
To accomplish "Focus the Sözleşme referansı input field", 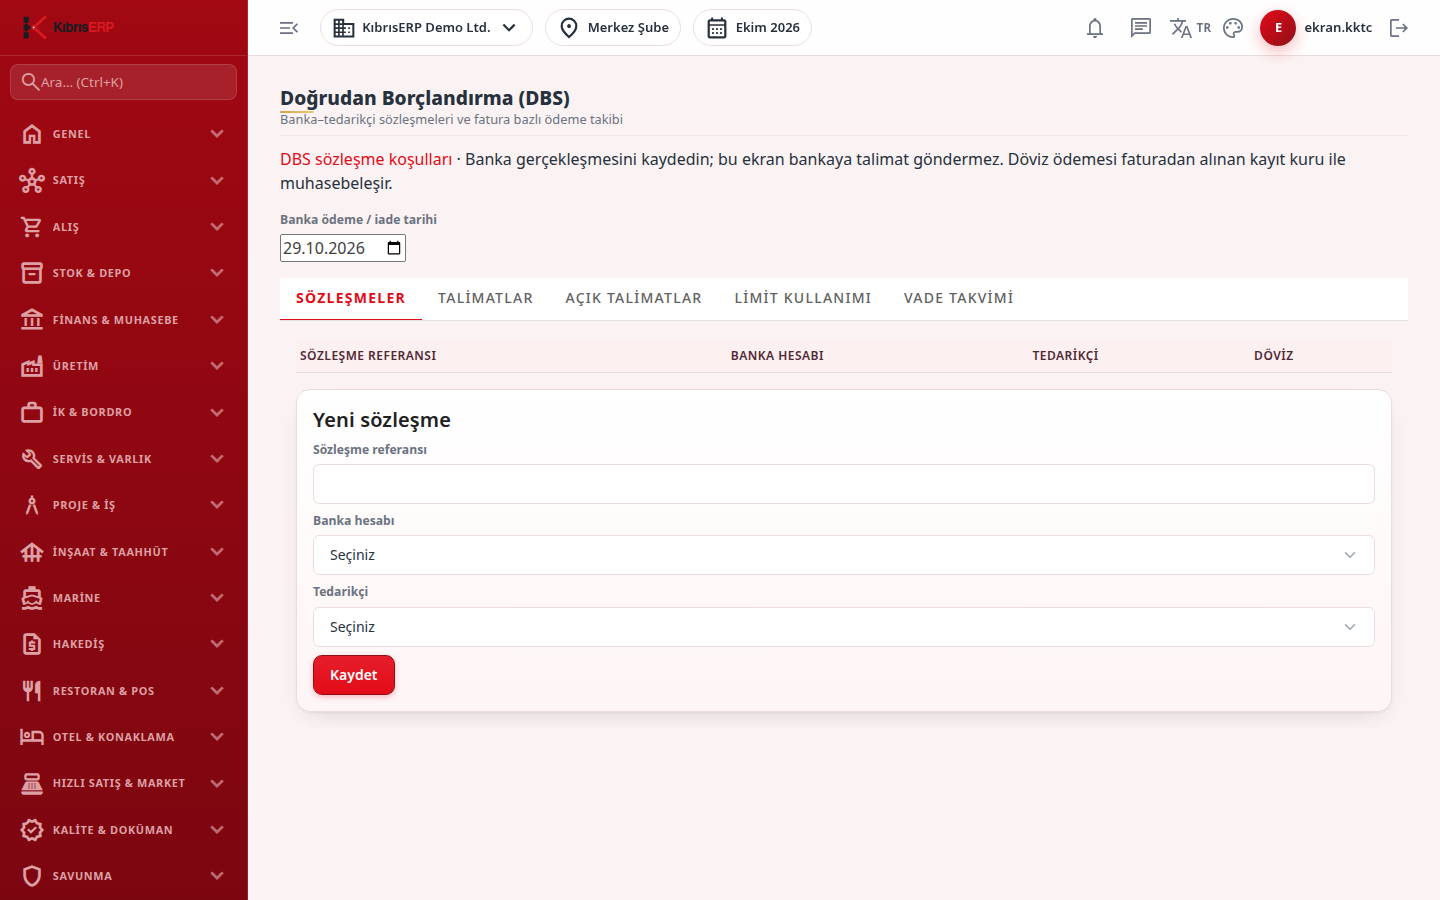I will [x=844, y=484].
